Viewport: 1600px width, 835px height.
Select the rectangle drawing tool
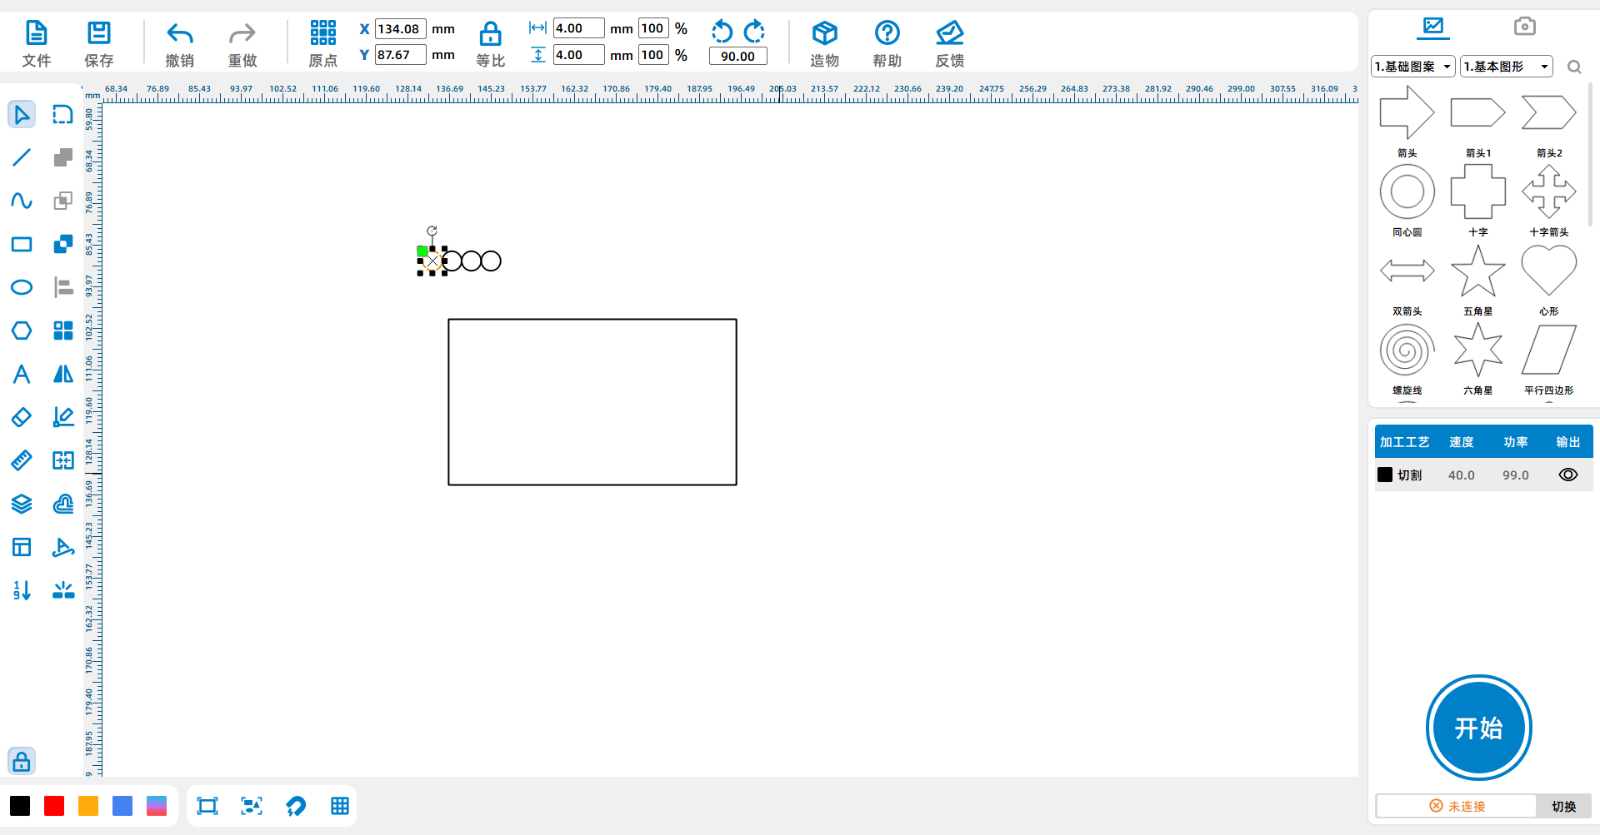coord(21,244)
